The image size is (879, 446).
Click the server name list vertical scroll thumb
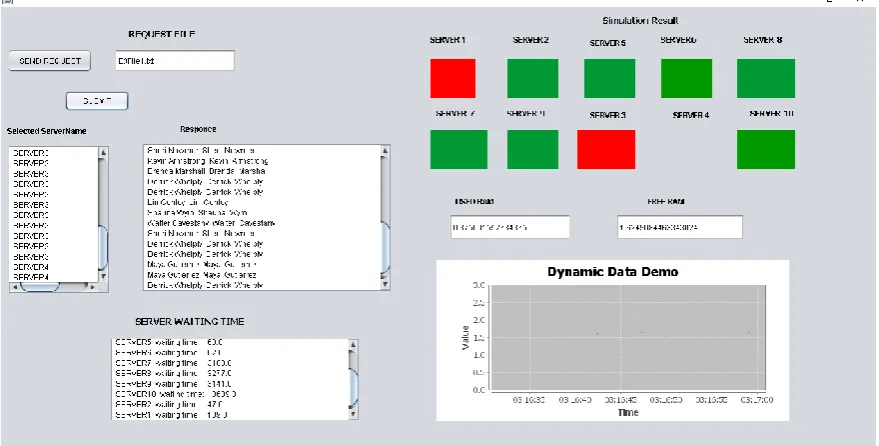[x=103, y=247]
